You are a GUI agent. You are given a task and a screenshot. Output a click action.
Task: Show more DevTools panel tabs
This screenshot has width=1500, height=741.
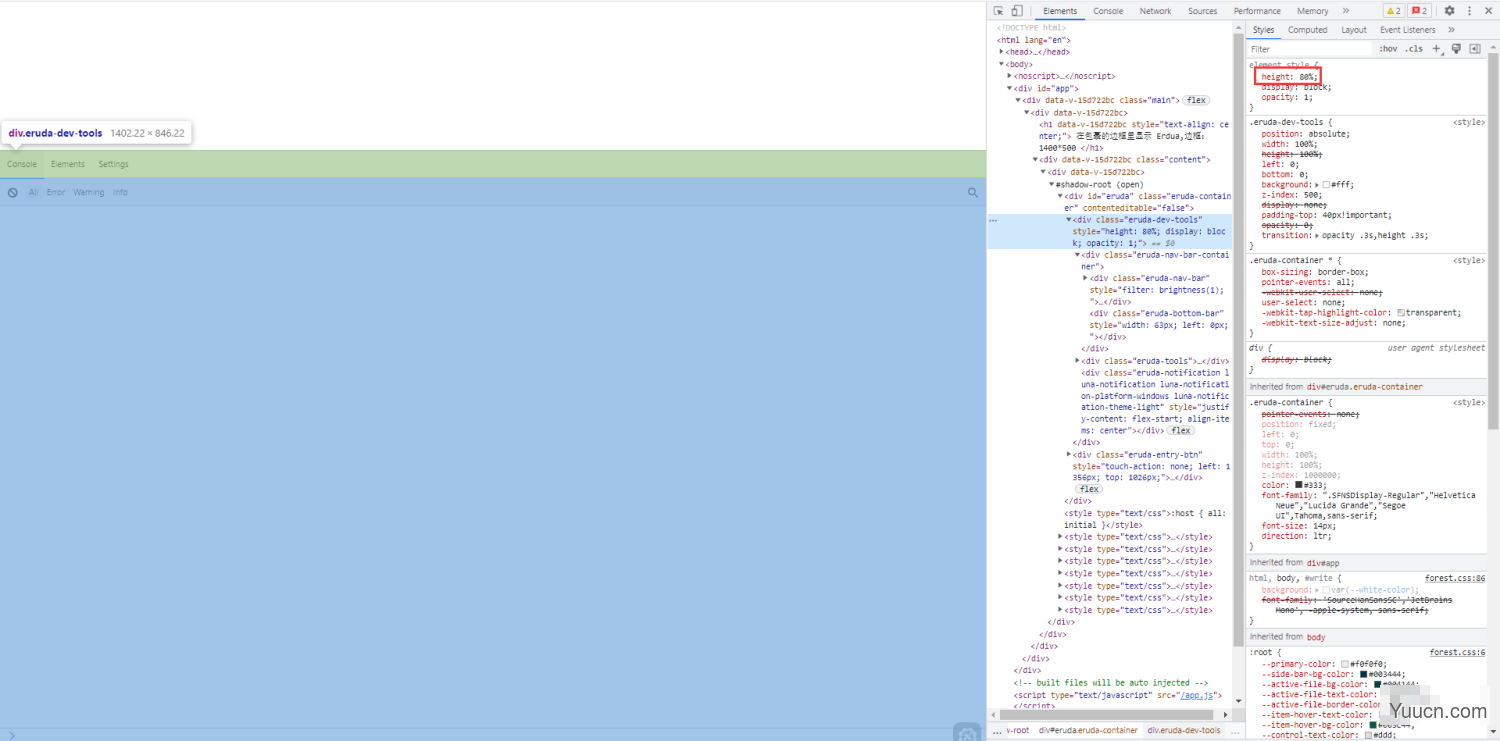click(1346, 11)
